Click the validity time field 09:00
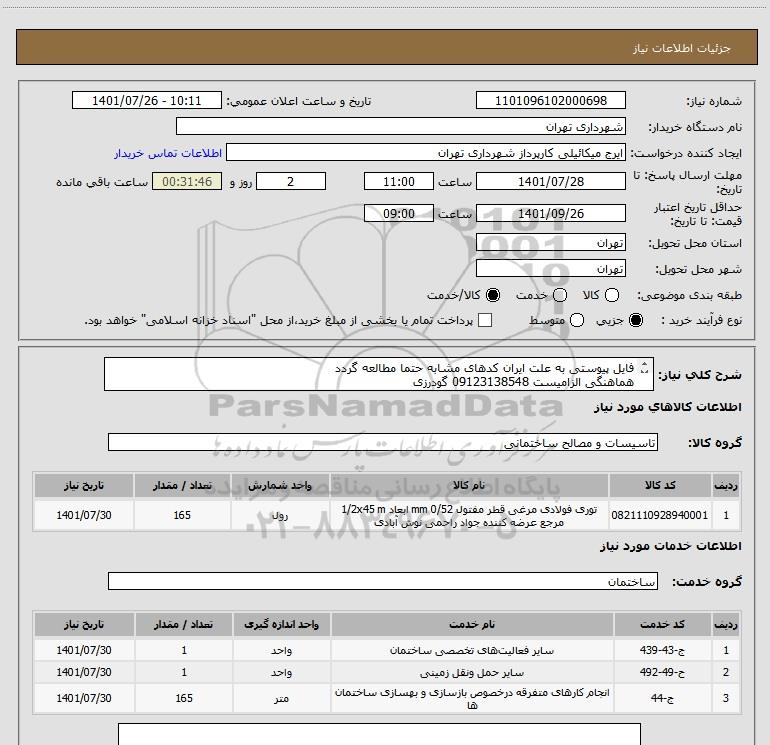 point(399,213)
